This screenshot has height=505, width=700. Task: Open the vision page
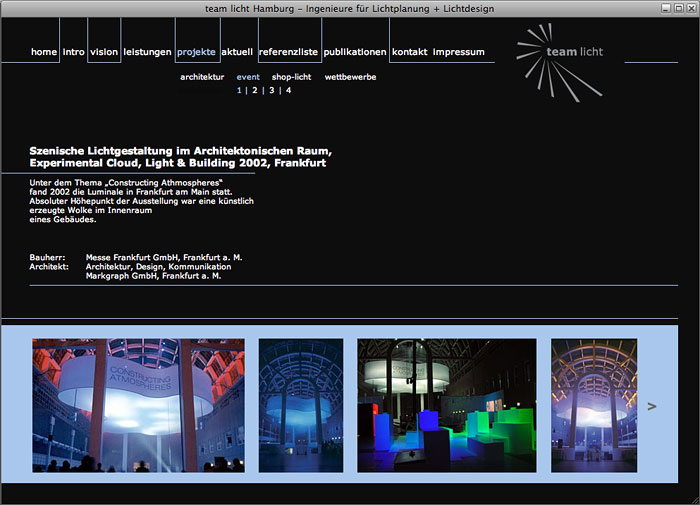104,52
